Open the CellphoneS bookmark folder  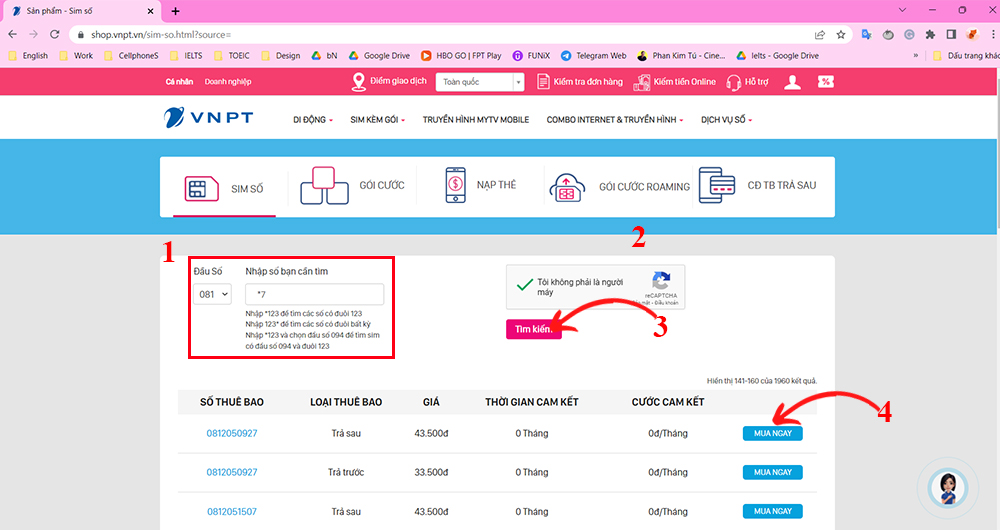[x=131, y=55]
